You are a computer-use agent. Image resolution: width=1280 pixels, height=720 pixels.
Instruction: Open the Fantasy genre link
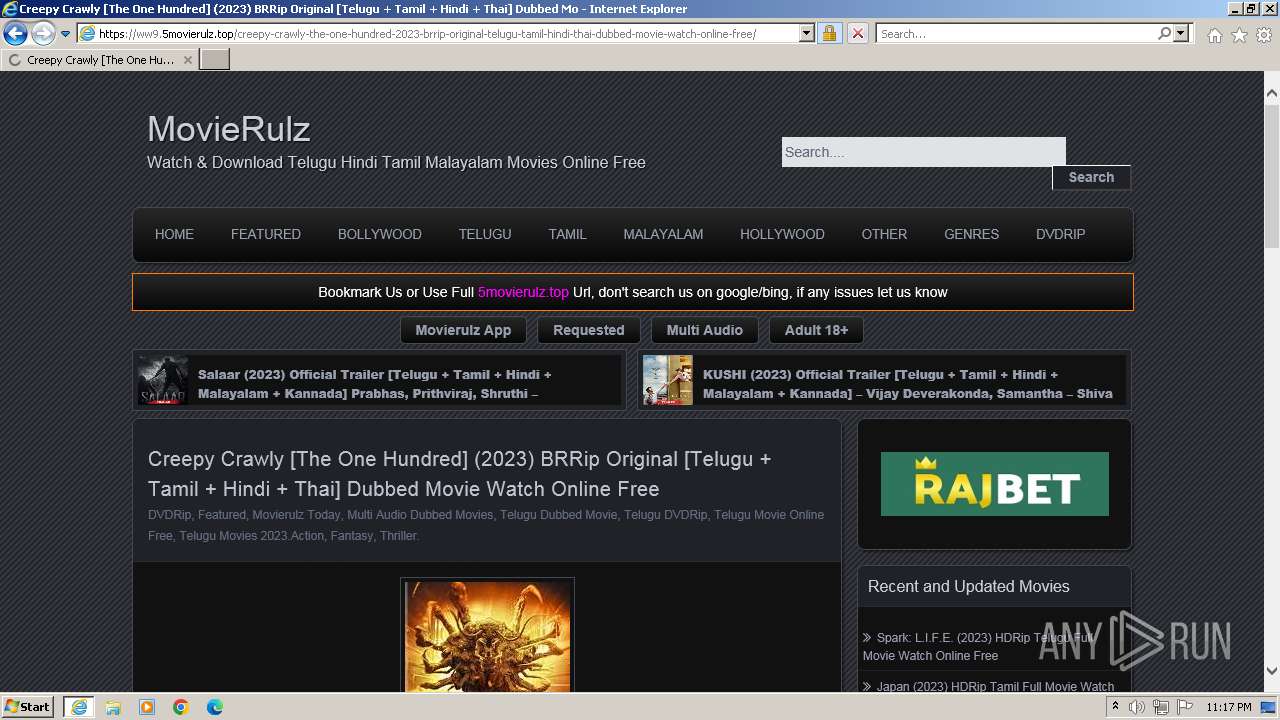[x=351, y=536]
